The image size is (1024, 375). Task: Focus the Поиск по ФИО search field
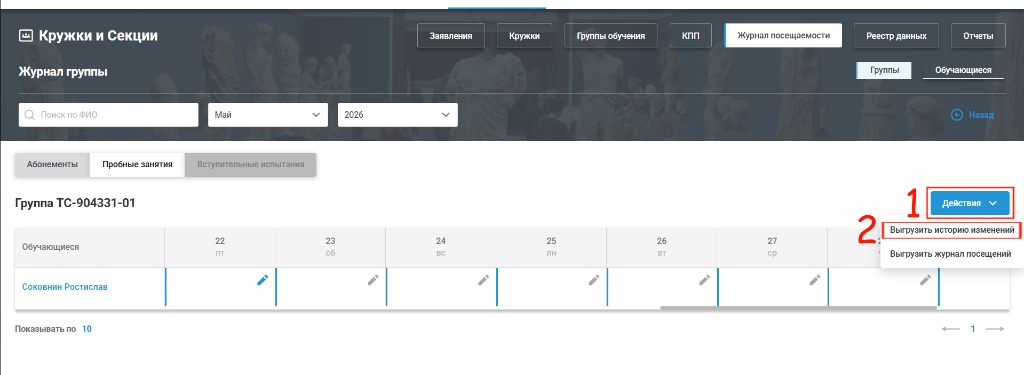pyautogui.click(x=108, y=115)
